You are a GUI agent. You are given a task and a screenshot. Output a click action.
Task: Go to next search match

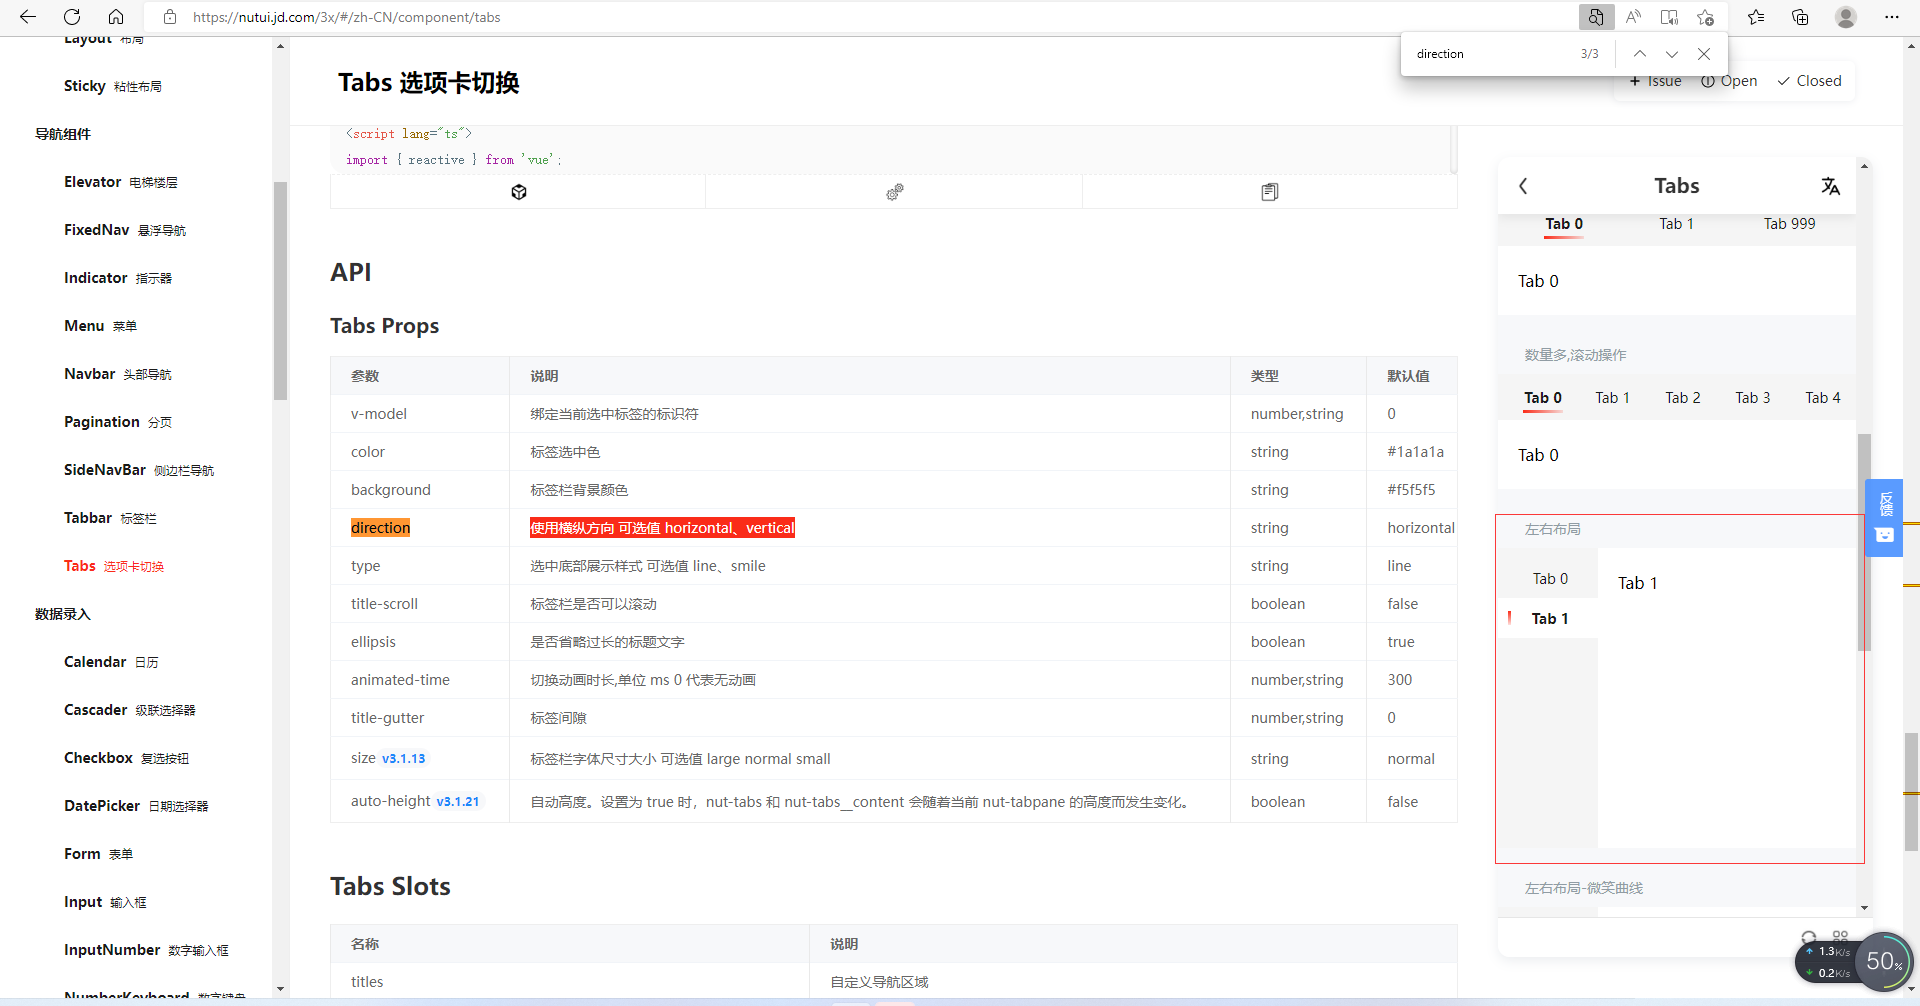(x=1671, y=53)
